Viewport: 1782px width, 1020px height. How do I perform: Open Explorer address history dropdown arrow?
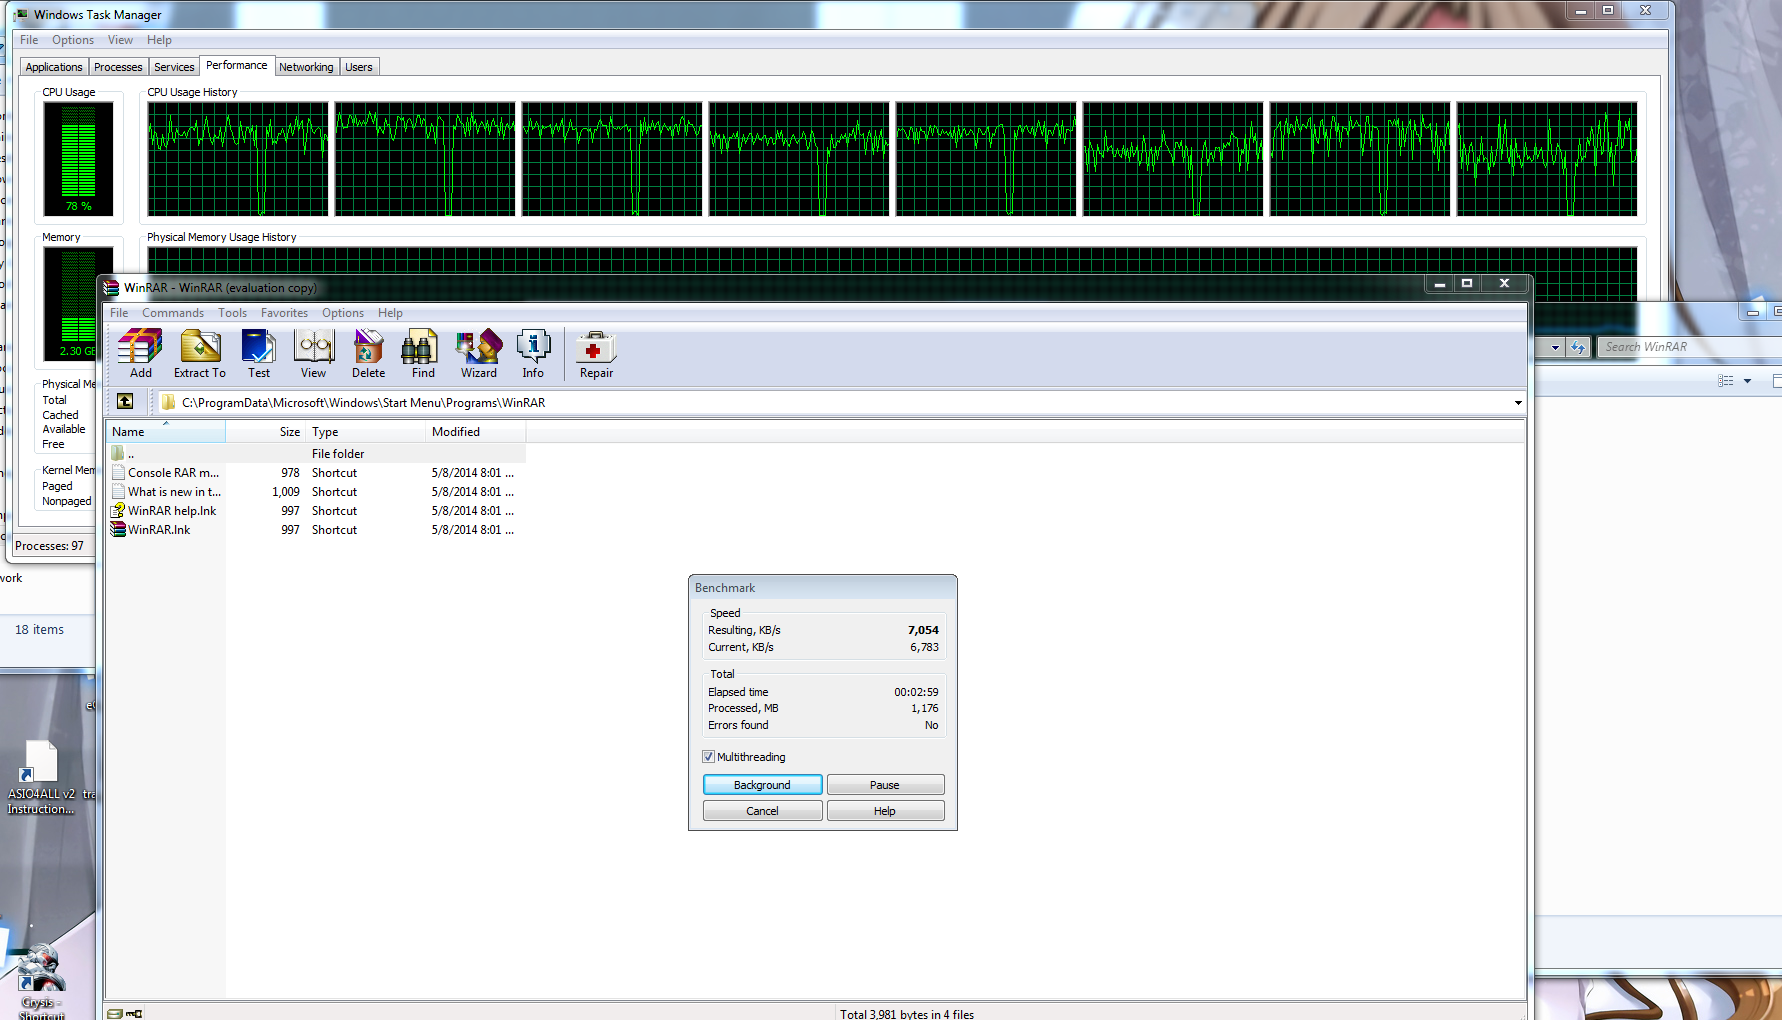[x=1555, y=347]
